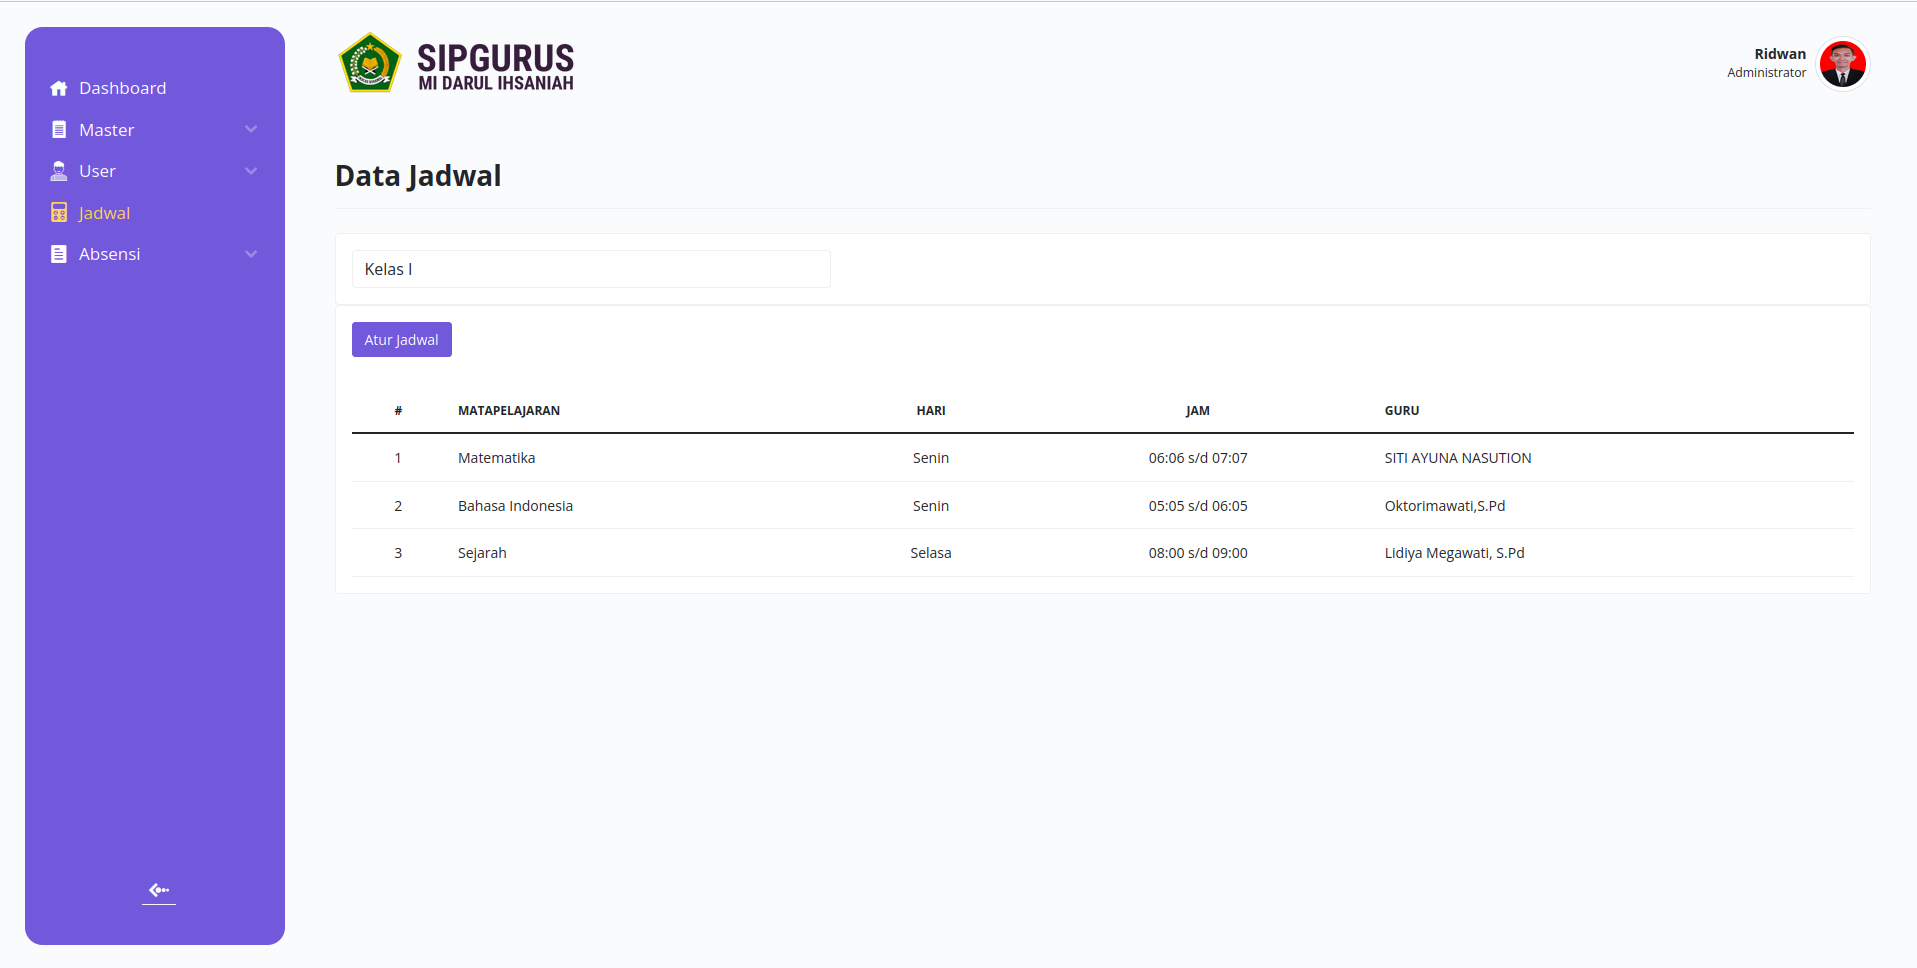Collapse sidebar using the arrow icon
Screen dimensions: 1917x968
tap(159, 890)
